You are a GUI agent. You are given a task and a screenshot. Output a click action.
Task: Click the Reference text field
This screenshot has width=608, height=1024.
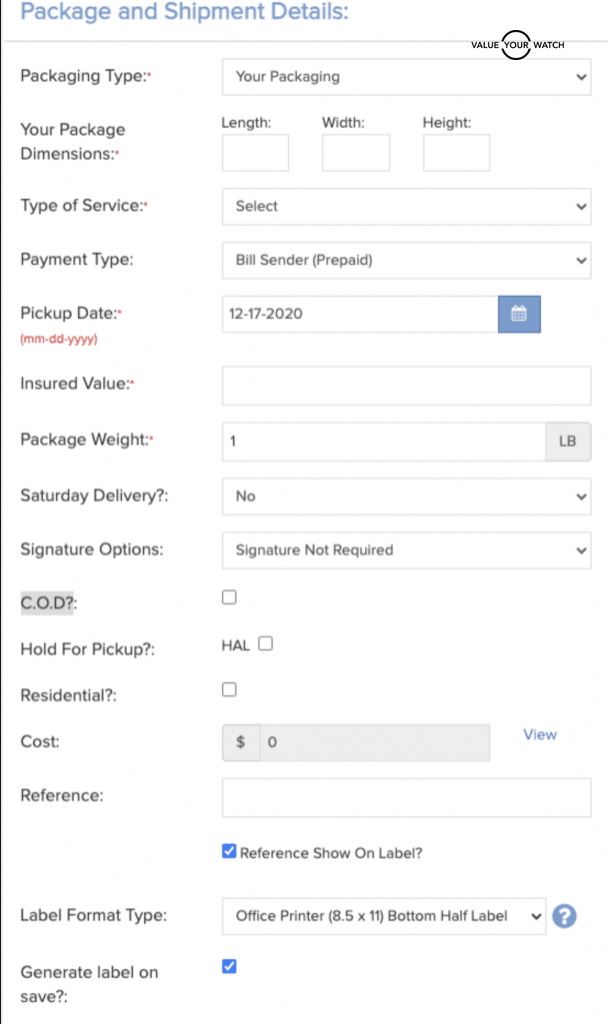406,798
